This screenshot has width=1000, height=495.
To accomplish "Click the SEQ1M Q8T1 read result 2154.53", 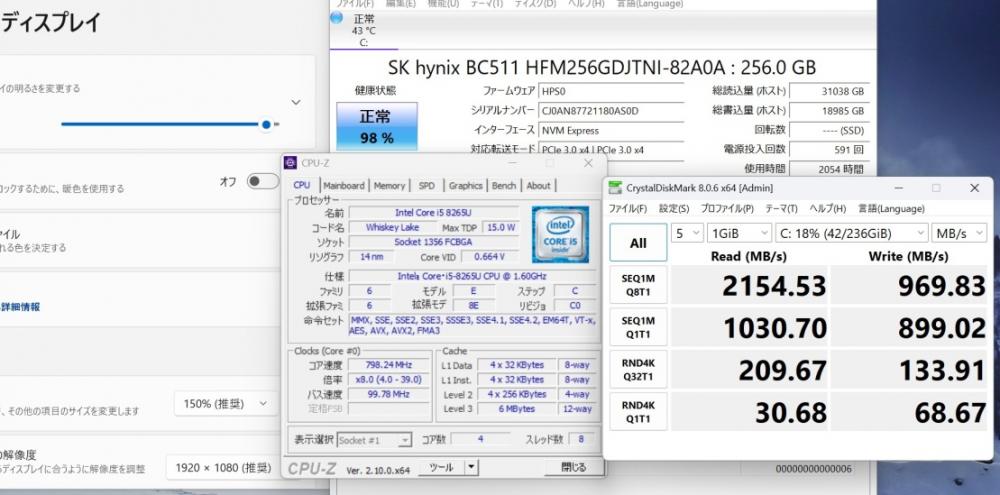I will pos(749,286).
